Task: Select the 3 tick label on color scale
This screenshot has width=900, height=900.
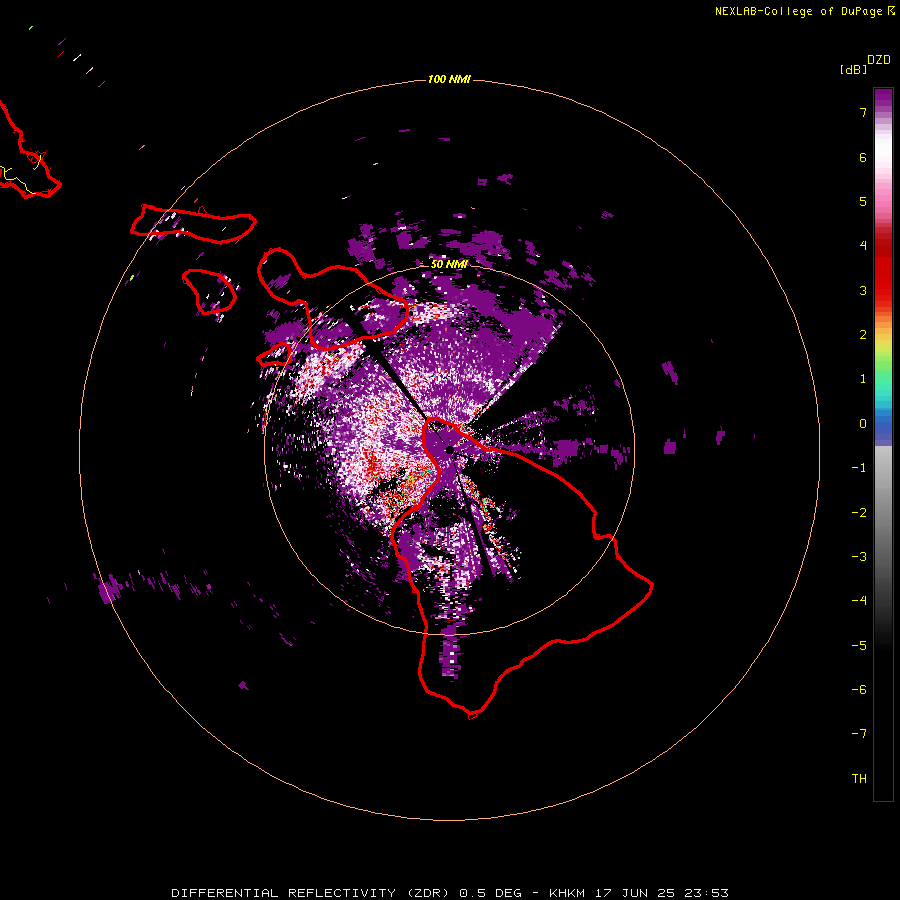Action: [863, 290]
